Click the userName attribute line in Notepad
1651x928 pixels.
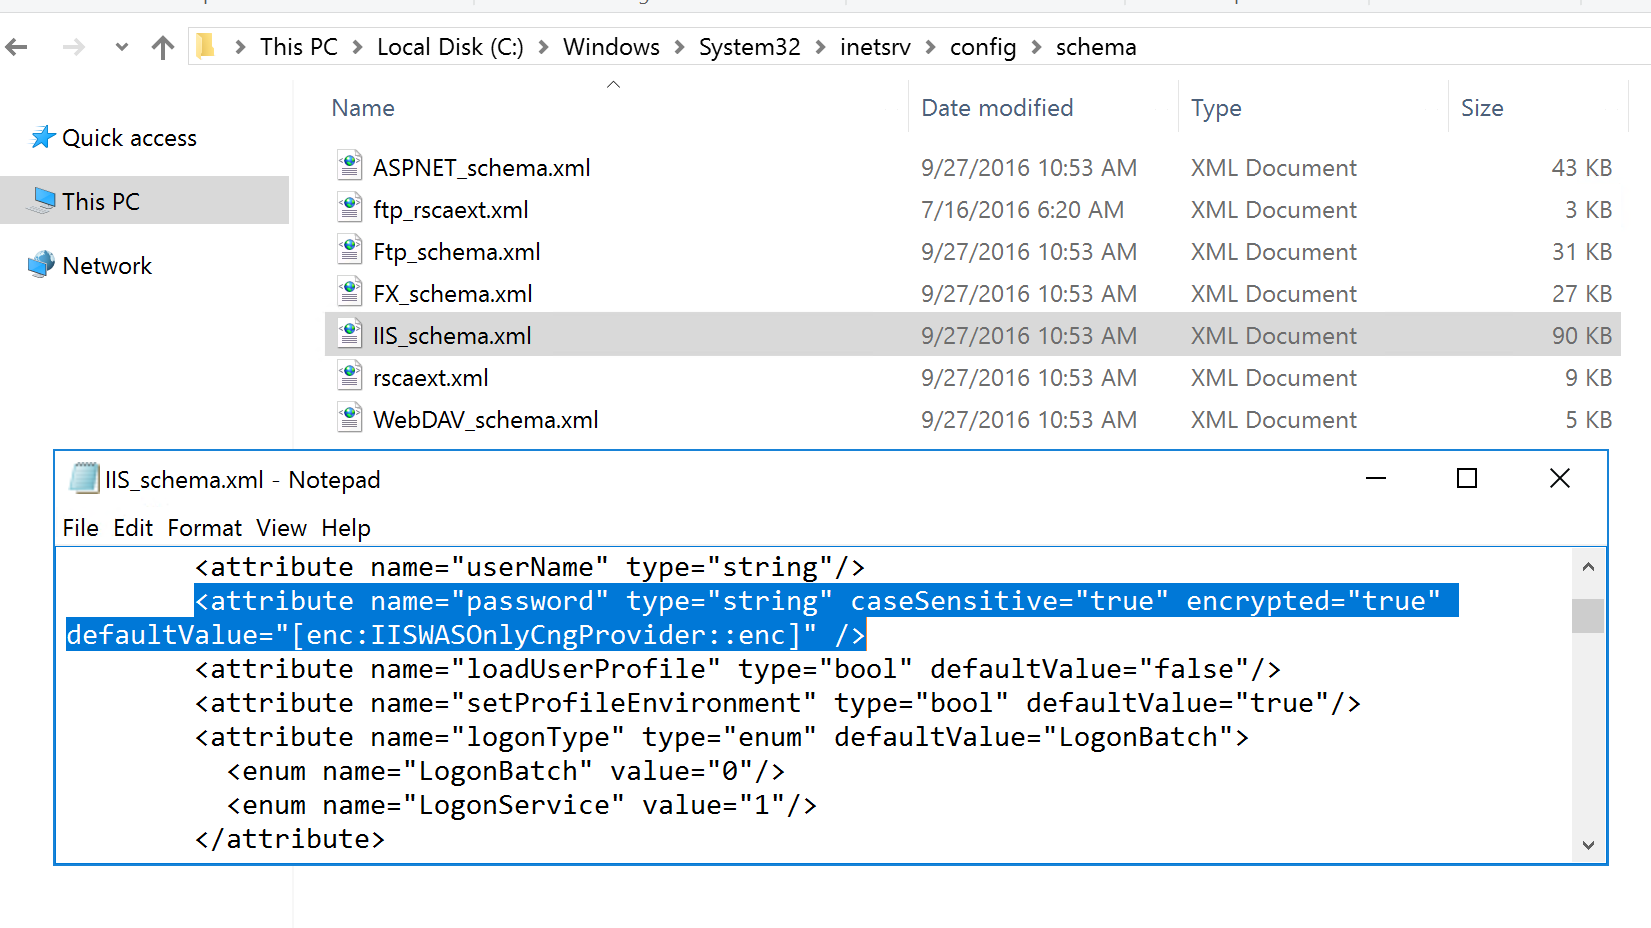pos(530,567)
